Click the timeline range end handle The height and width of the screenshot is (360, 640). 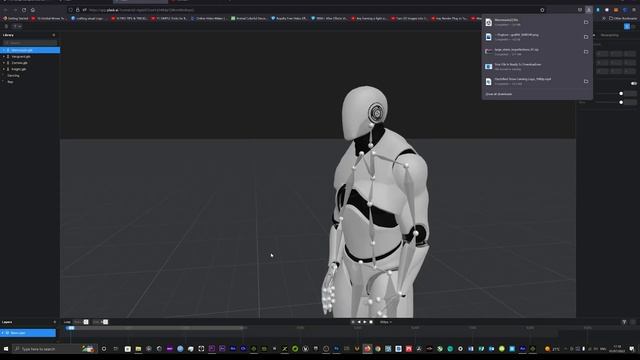click(242, 328)
